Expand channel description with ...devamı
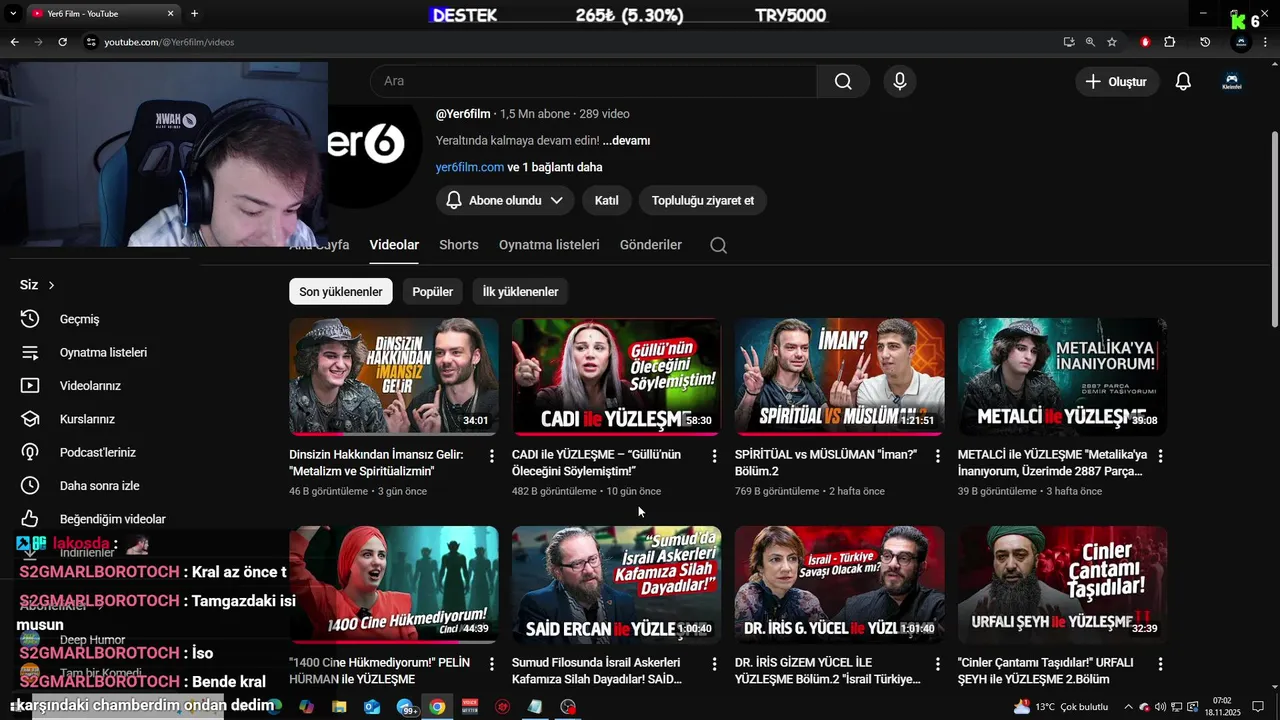The width and height of the screenshot is (1280, 720). coord(626,141)
